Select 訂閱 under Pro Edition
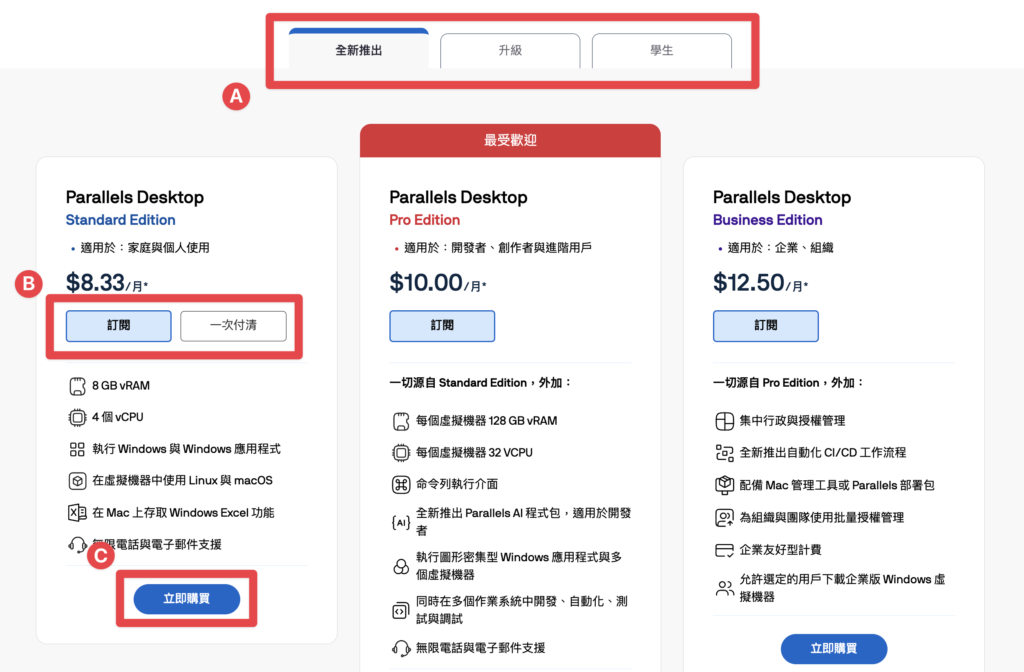This screenshot has width=1024, height=672. (442, 325)
